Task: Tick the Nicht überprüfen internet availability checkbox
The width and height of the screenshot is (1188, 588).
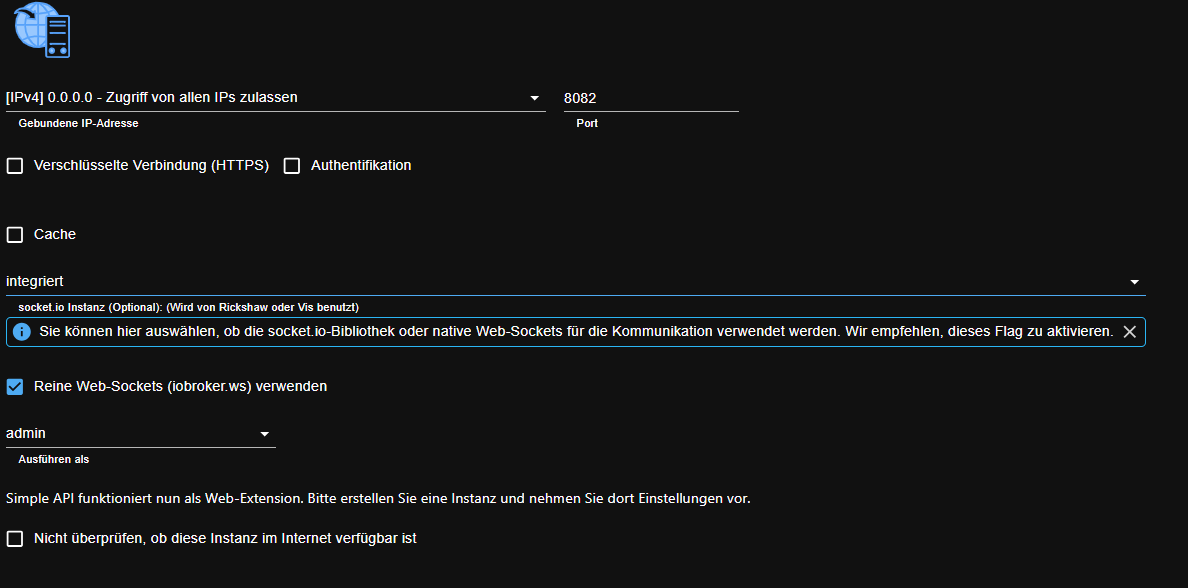Action: 15,539
